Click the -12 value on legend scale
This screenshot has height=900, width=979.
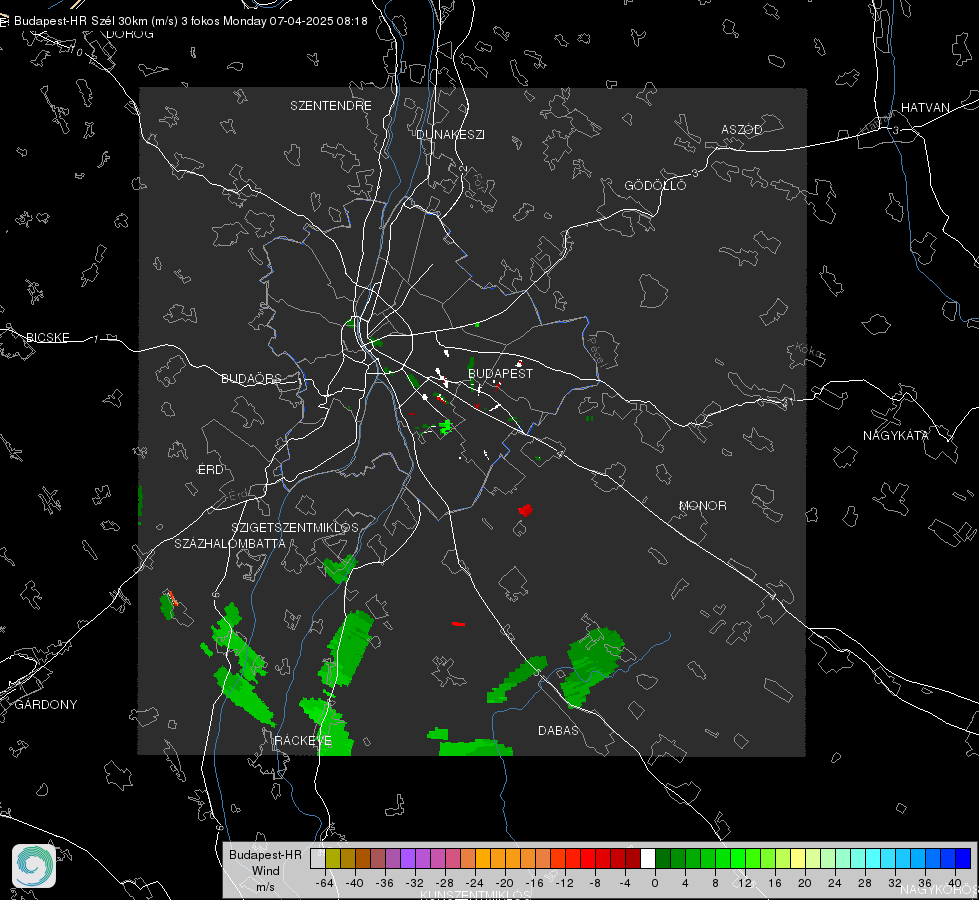click(x=565, y=883)
